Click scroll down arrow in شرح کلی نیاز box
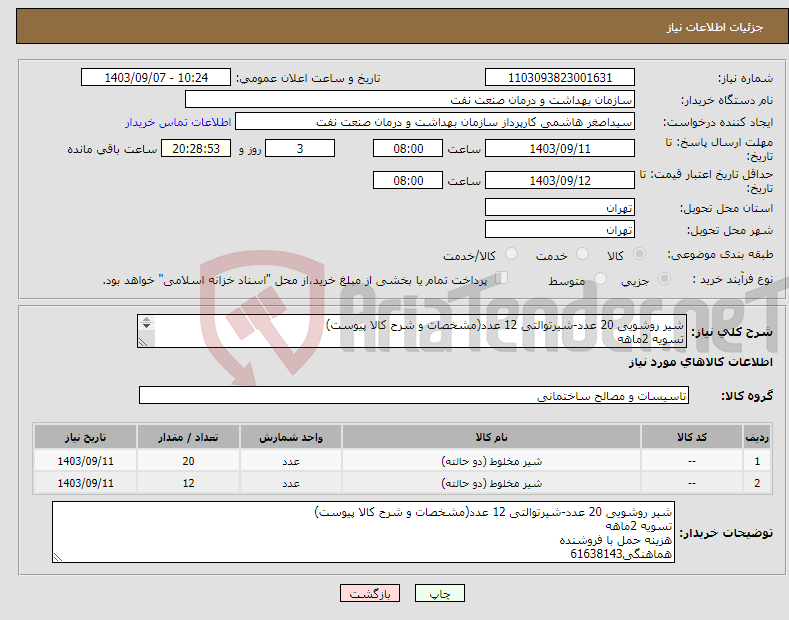The height and width of the screenshot is (620, 789). (x=146, y=326)
